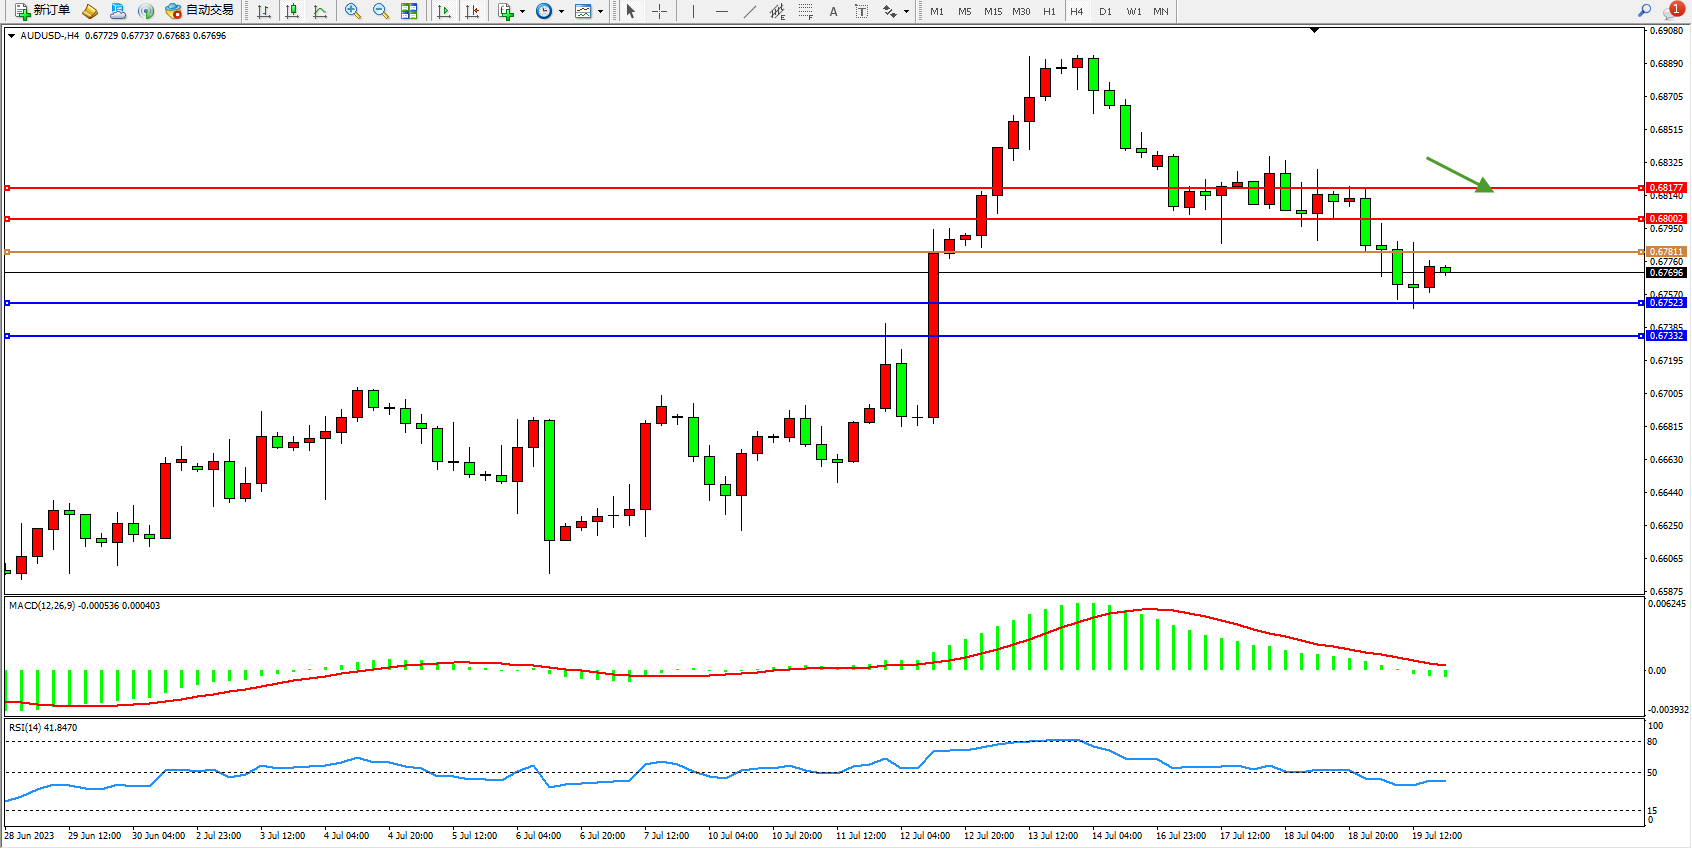Viewport: 1692px width, 849px height.
Task: Open the periodicity clock dropdown arrow
Action: [x=561, y=12]
